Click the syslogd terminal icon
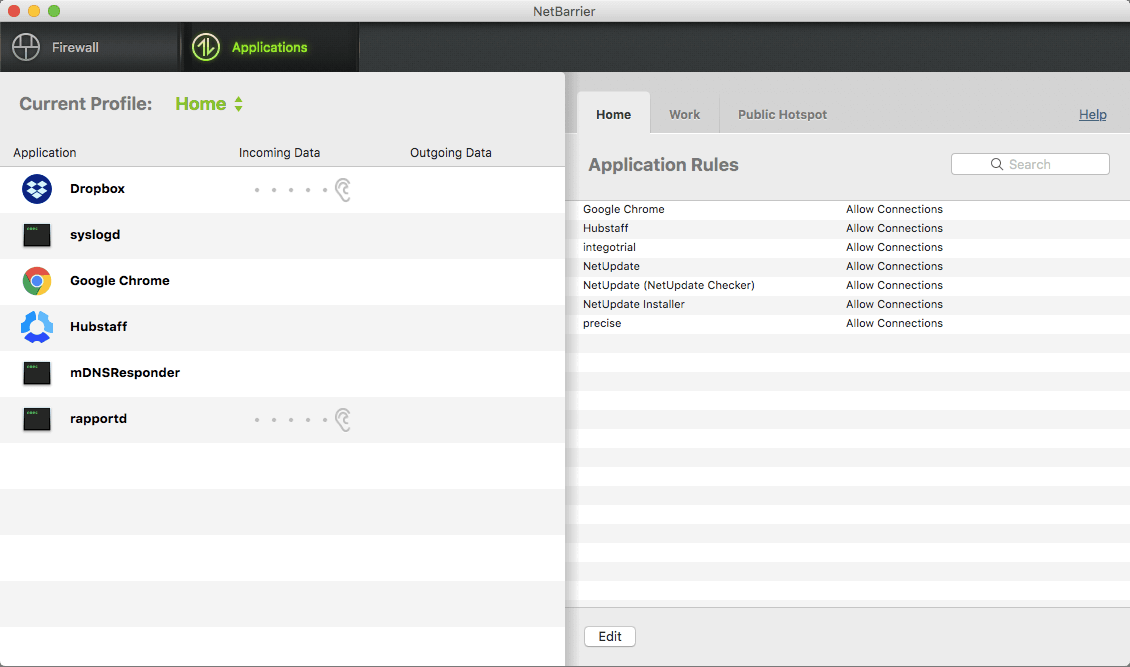This screenshot has height=667, width=1130. (37, 235)
